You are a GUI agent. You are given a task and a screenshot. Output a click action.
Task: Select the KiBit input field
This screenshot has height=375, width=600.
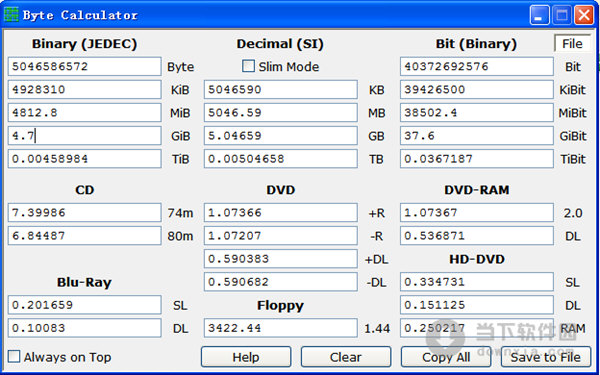click(477, 90)
